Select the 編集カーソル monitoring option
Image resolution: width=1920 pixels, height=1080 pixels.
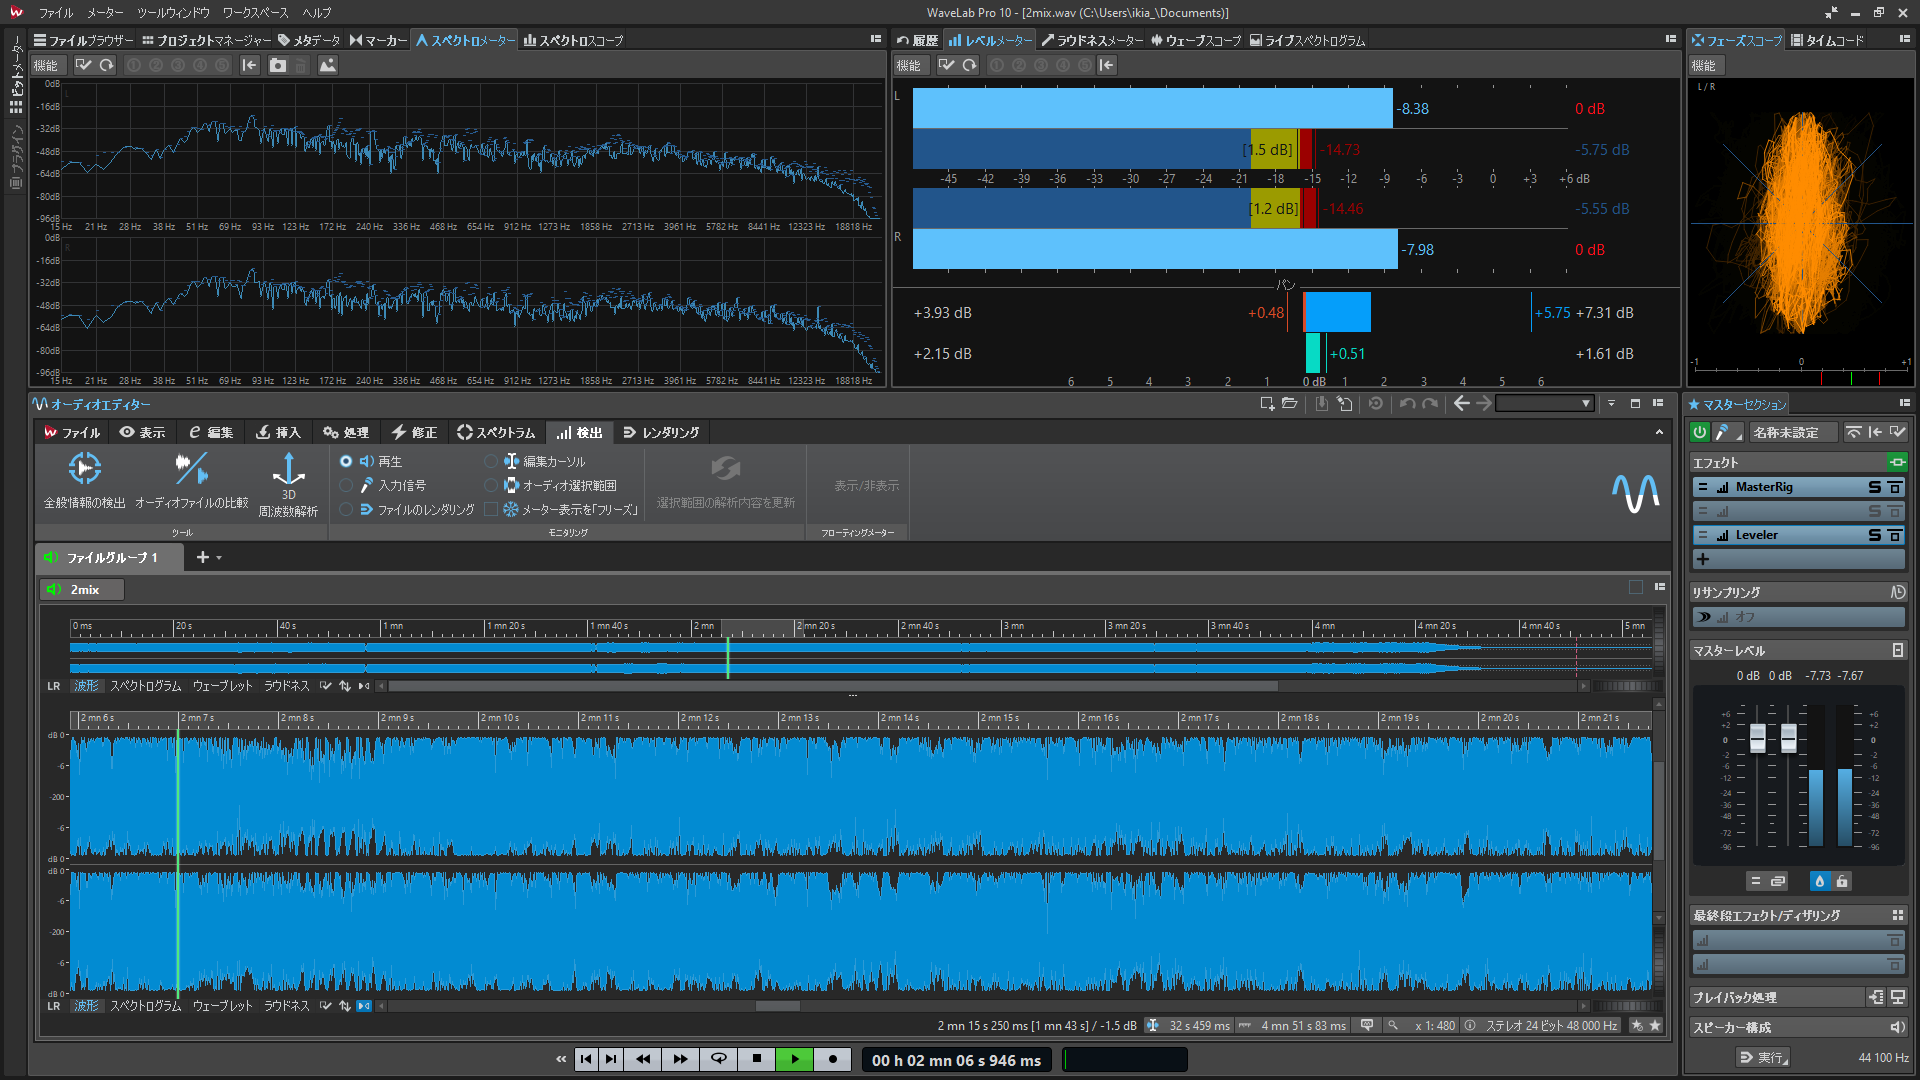pos(490,461)
